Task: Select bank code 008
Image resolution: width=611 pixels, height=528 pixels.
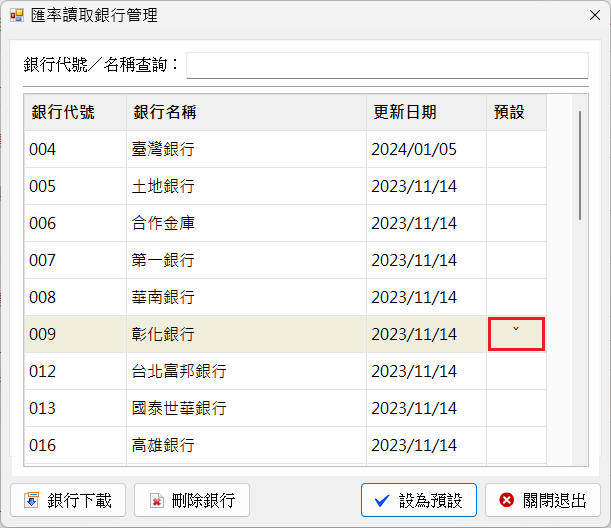Action: 42,297
